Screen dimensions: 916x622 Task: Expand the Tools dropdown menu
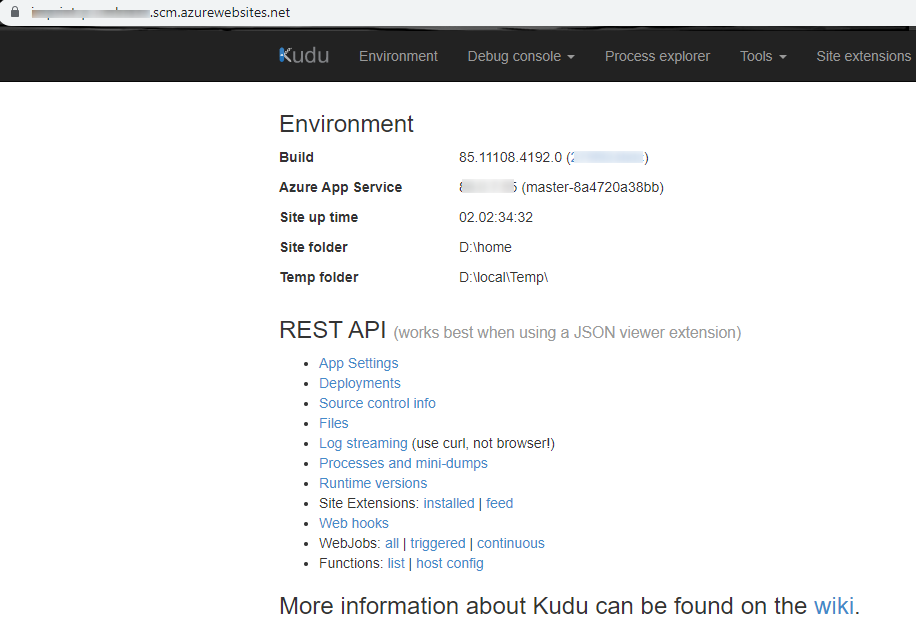pos(763,56)
